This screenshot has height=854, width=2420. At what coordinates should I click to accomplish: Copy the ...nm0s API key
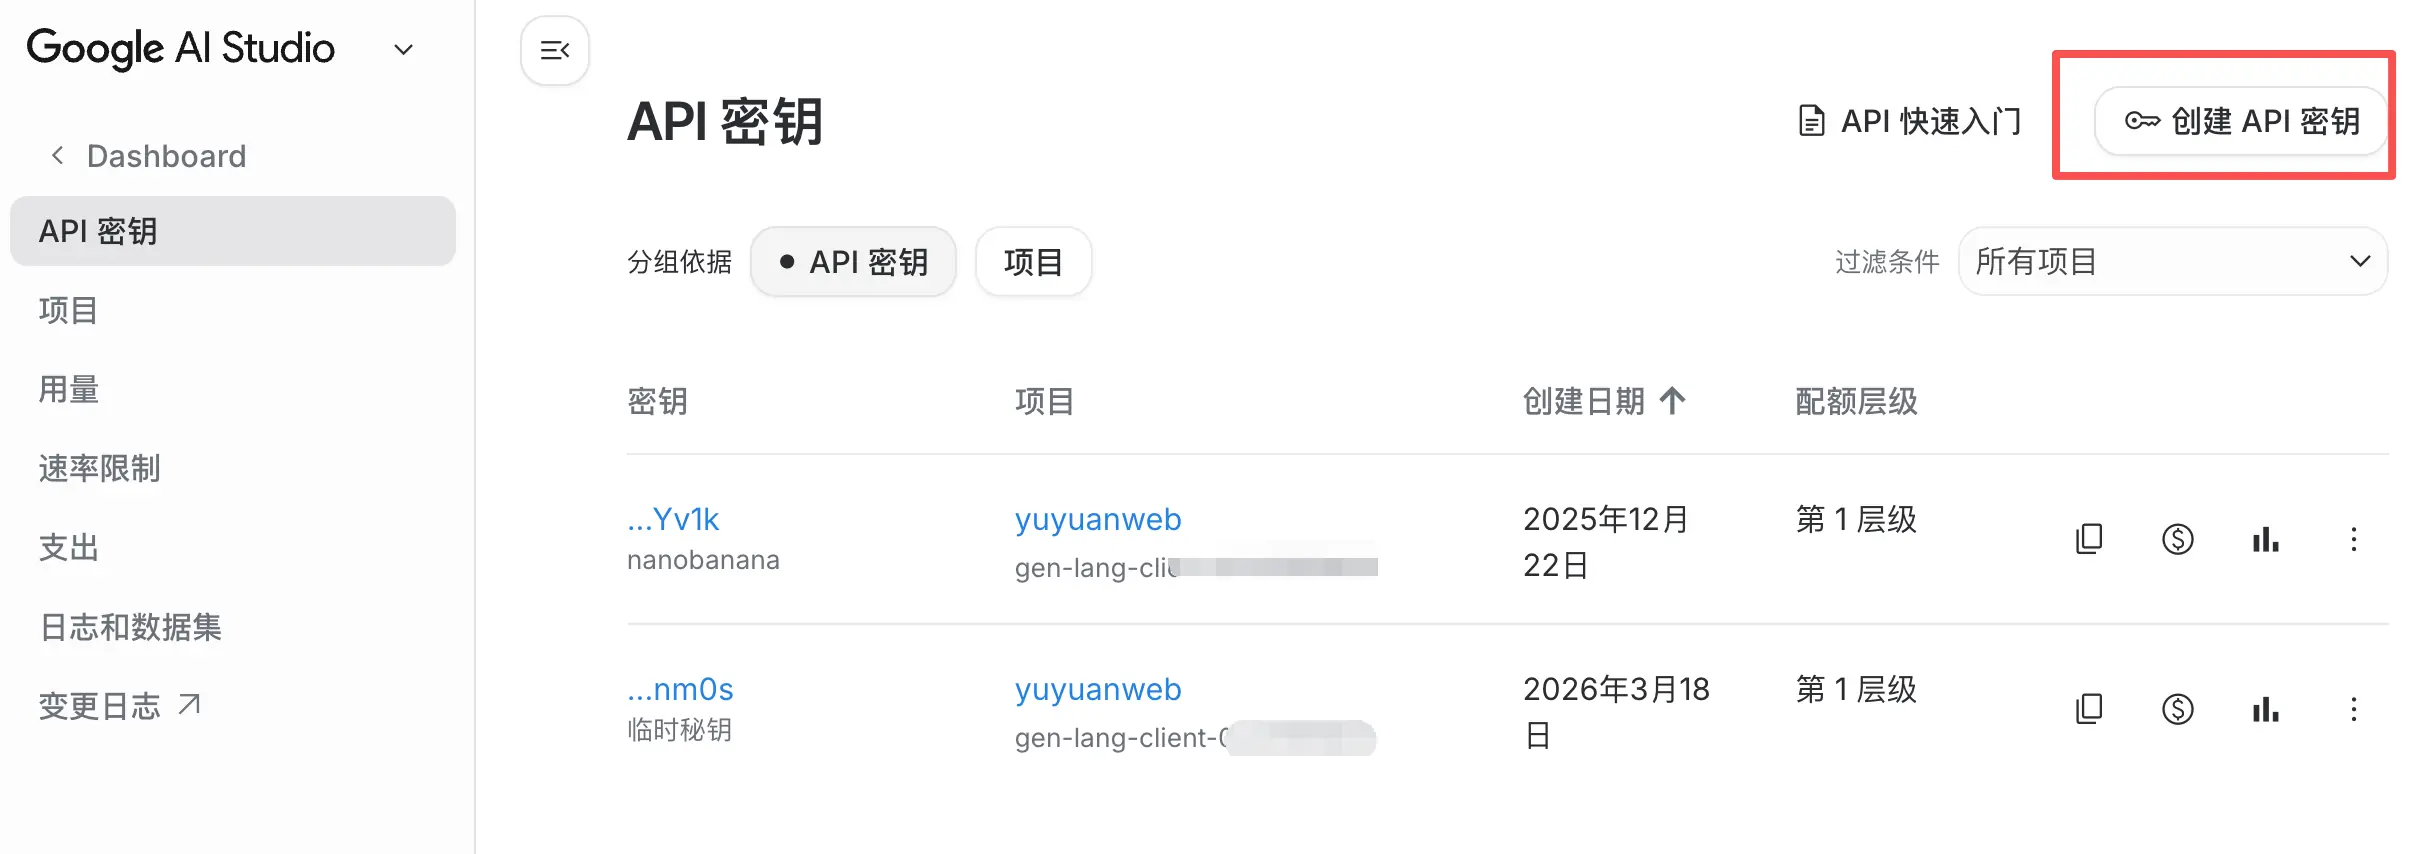coord(2089,709)
